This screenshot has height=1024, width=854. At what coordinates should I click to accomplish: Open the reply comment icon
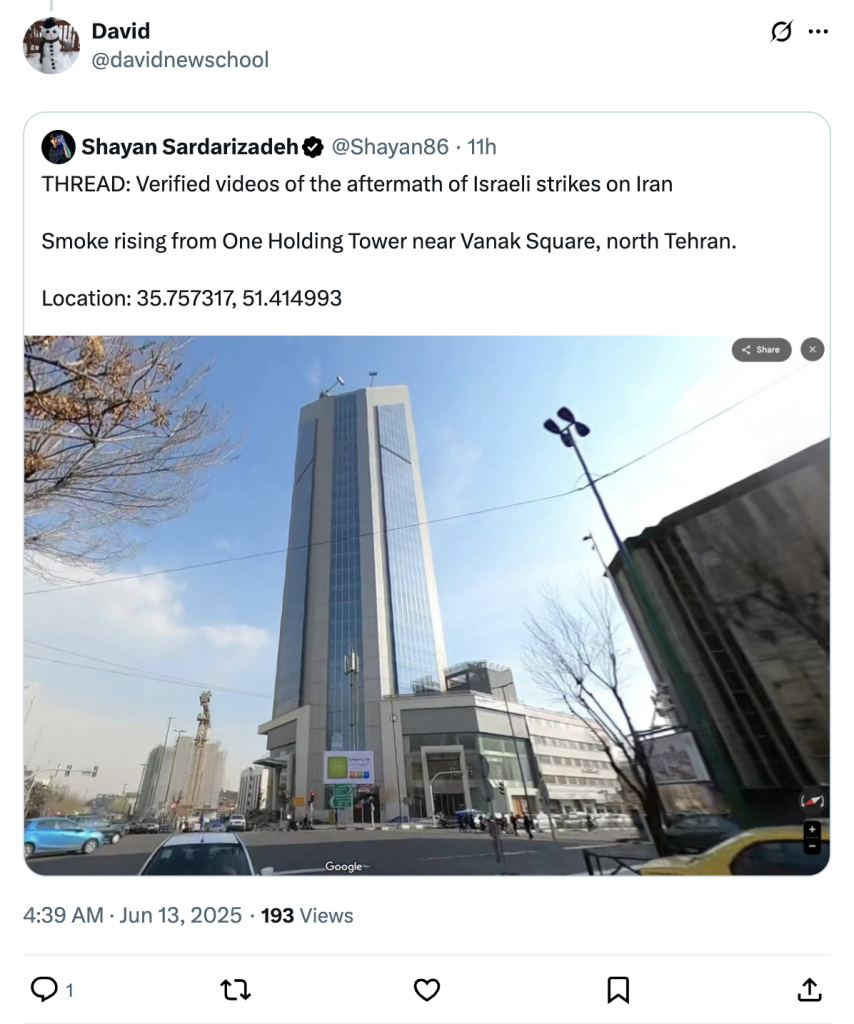[x=44, y=989]
